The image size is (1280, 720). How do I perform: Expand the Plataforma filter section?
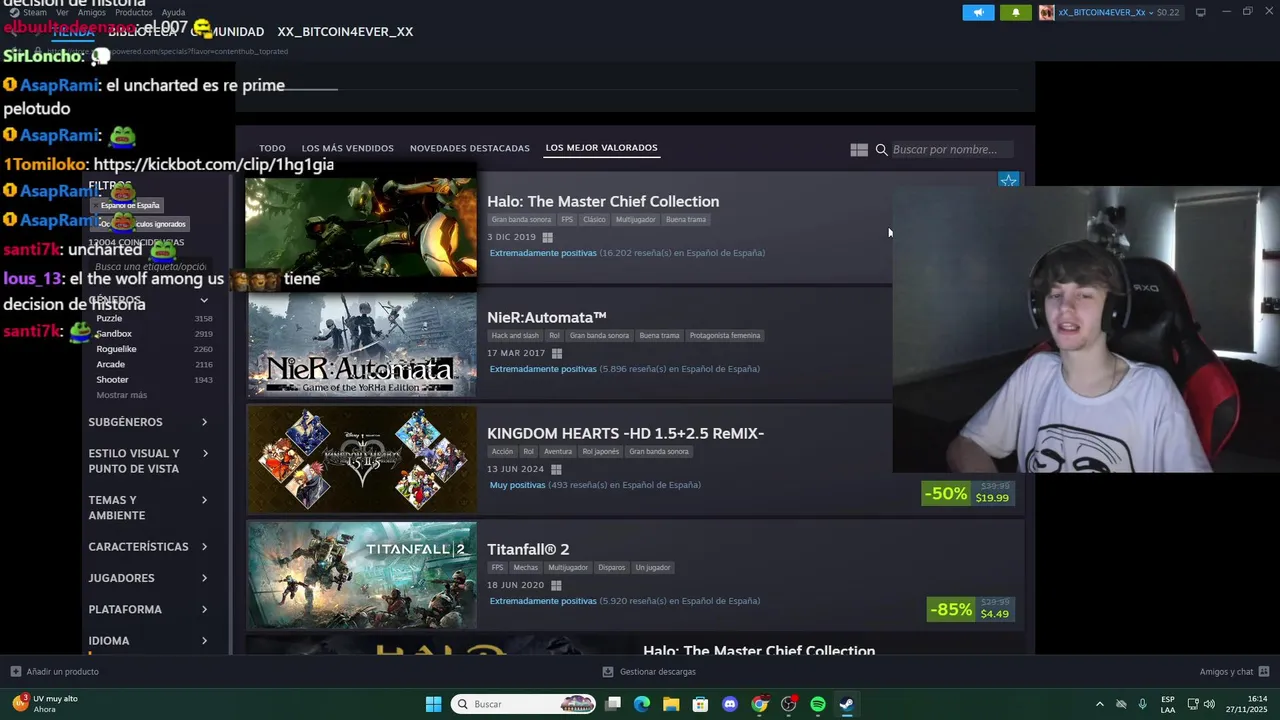[148, 609]
